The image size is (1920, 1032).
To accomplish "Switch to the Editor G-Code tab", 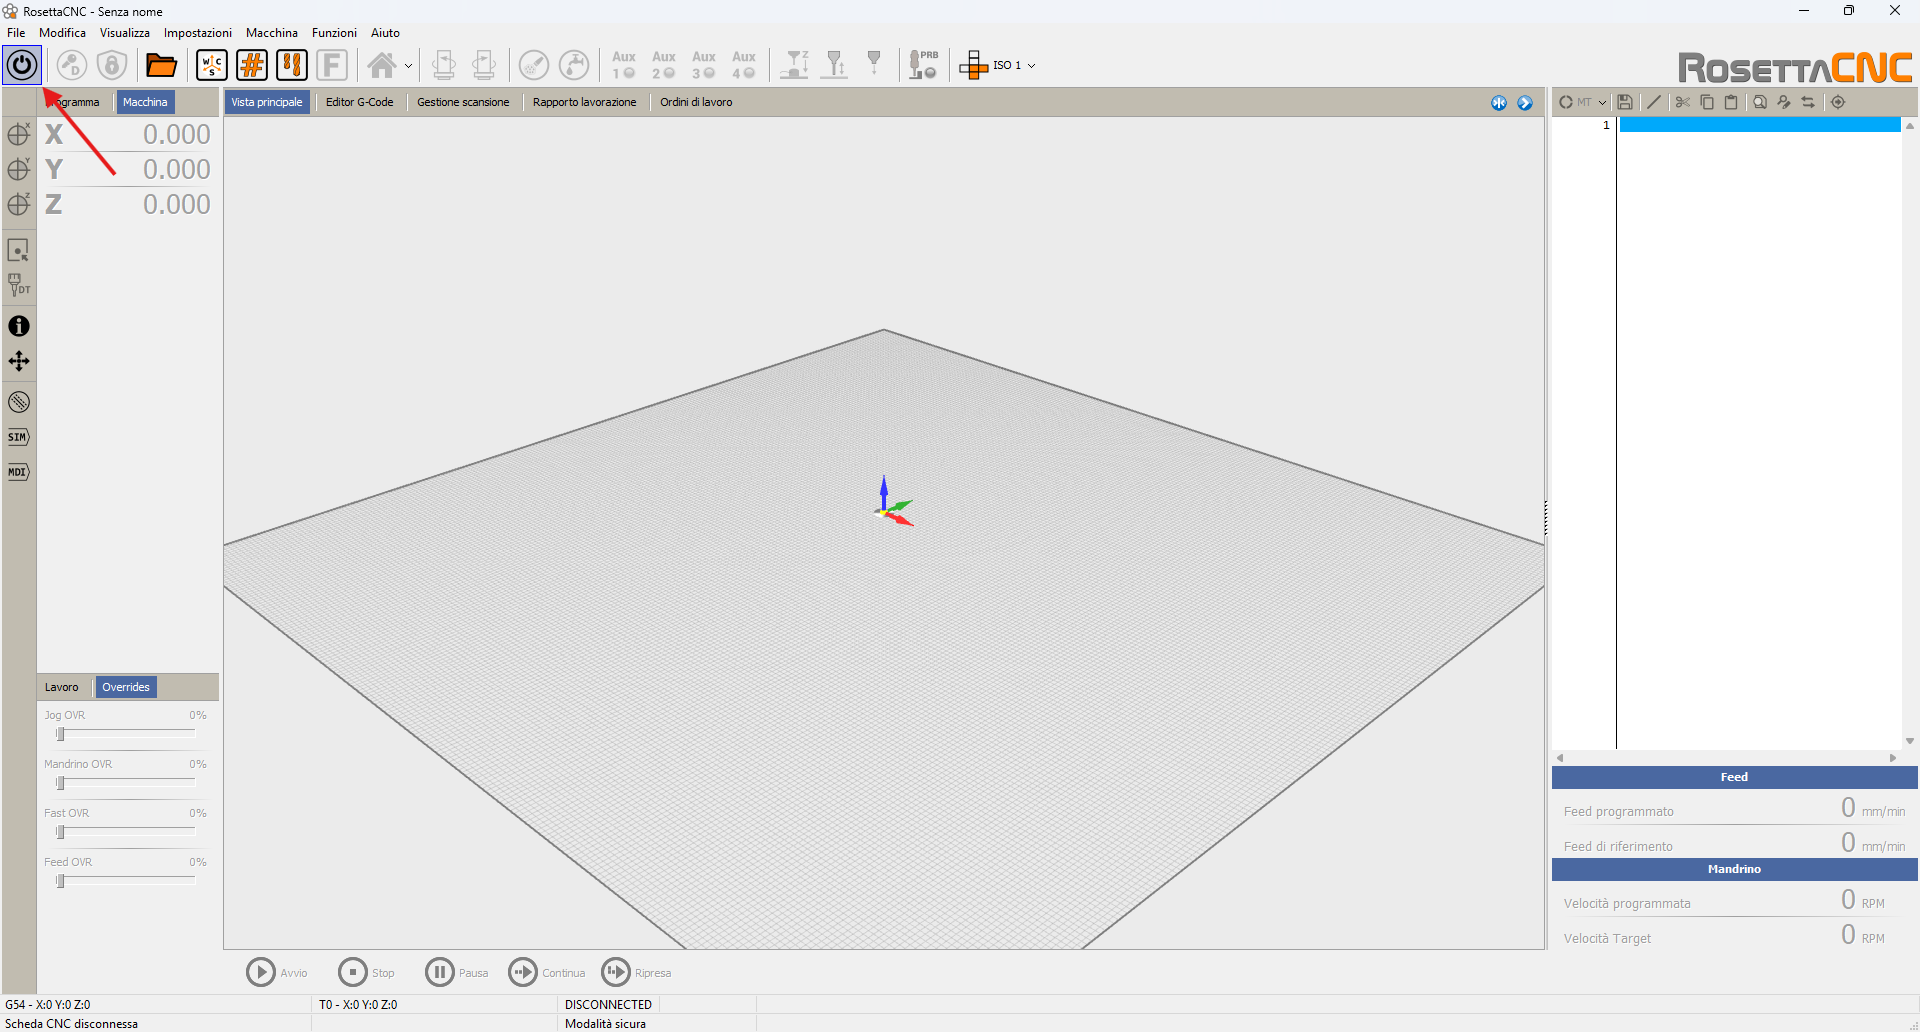I will click(359, 102).
